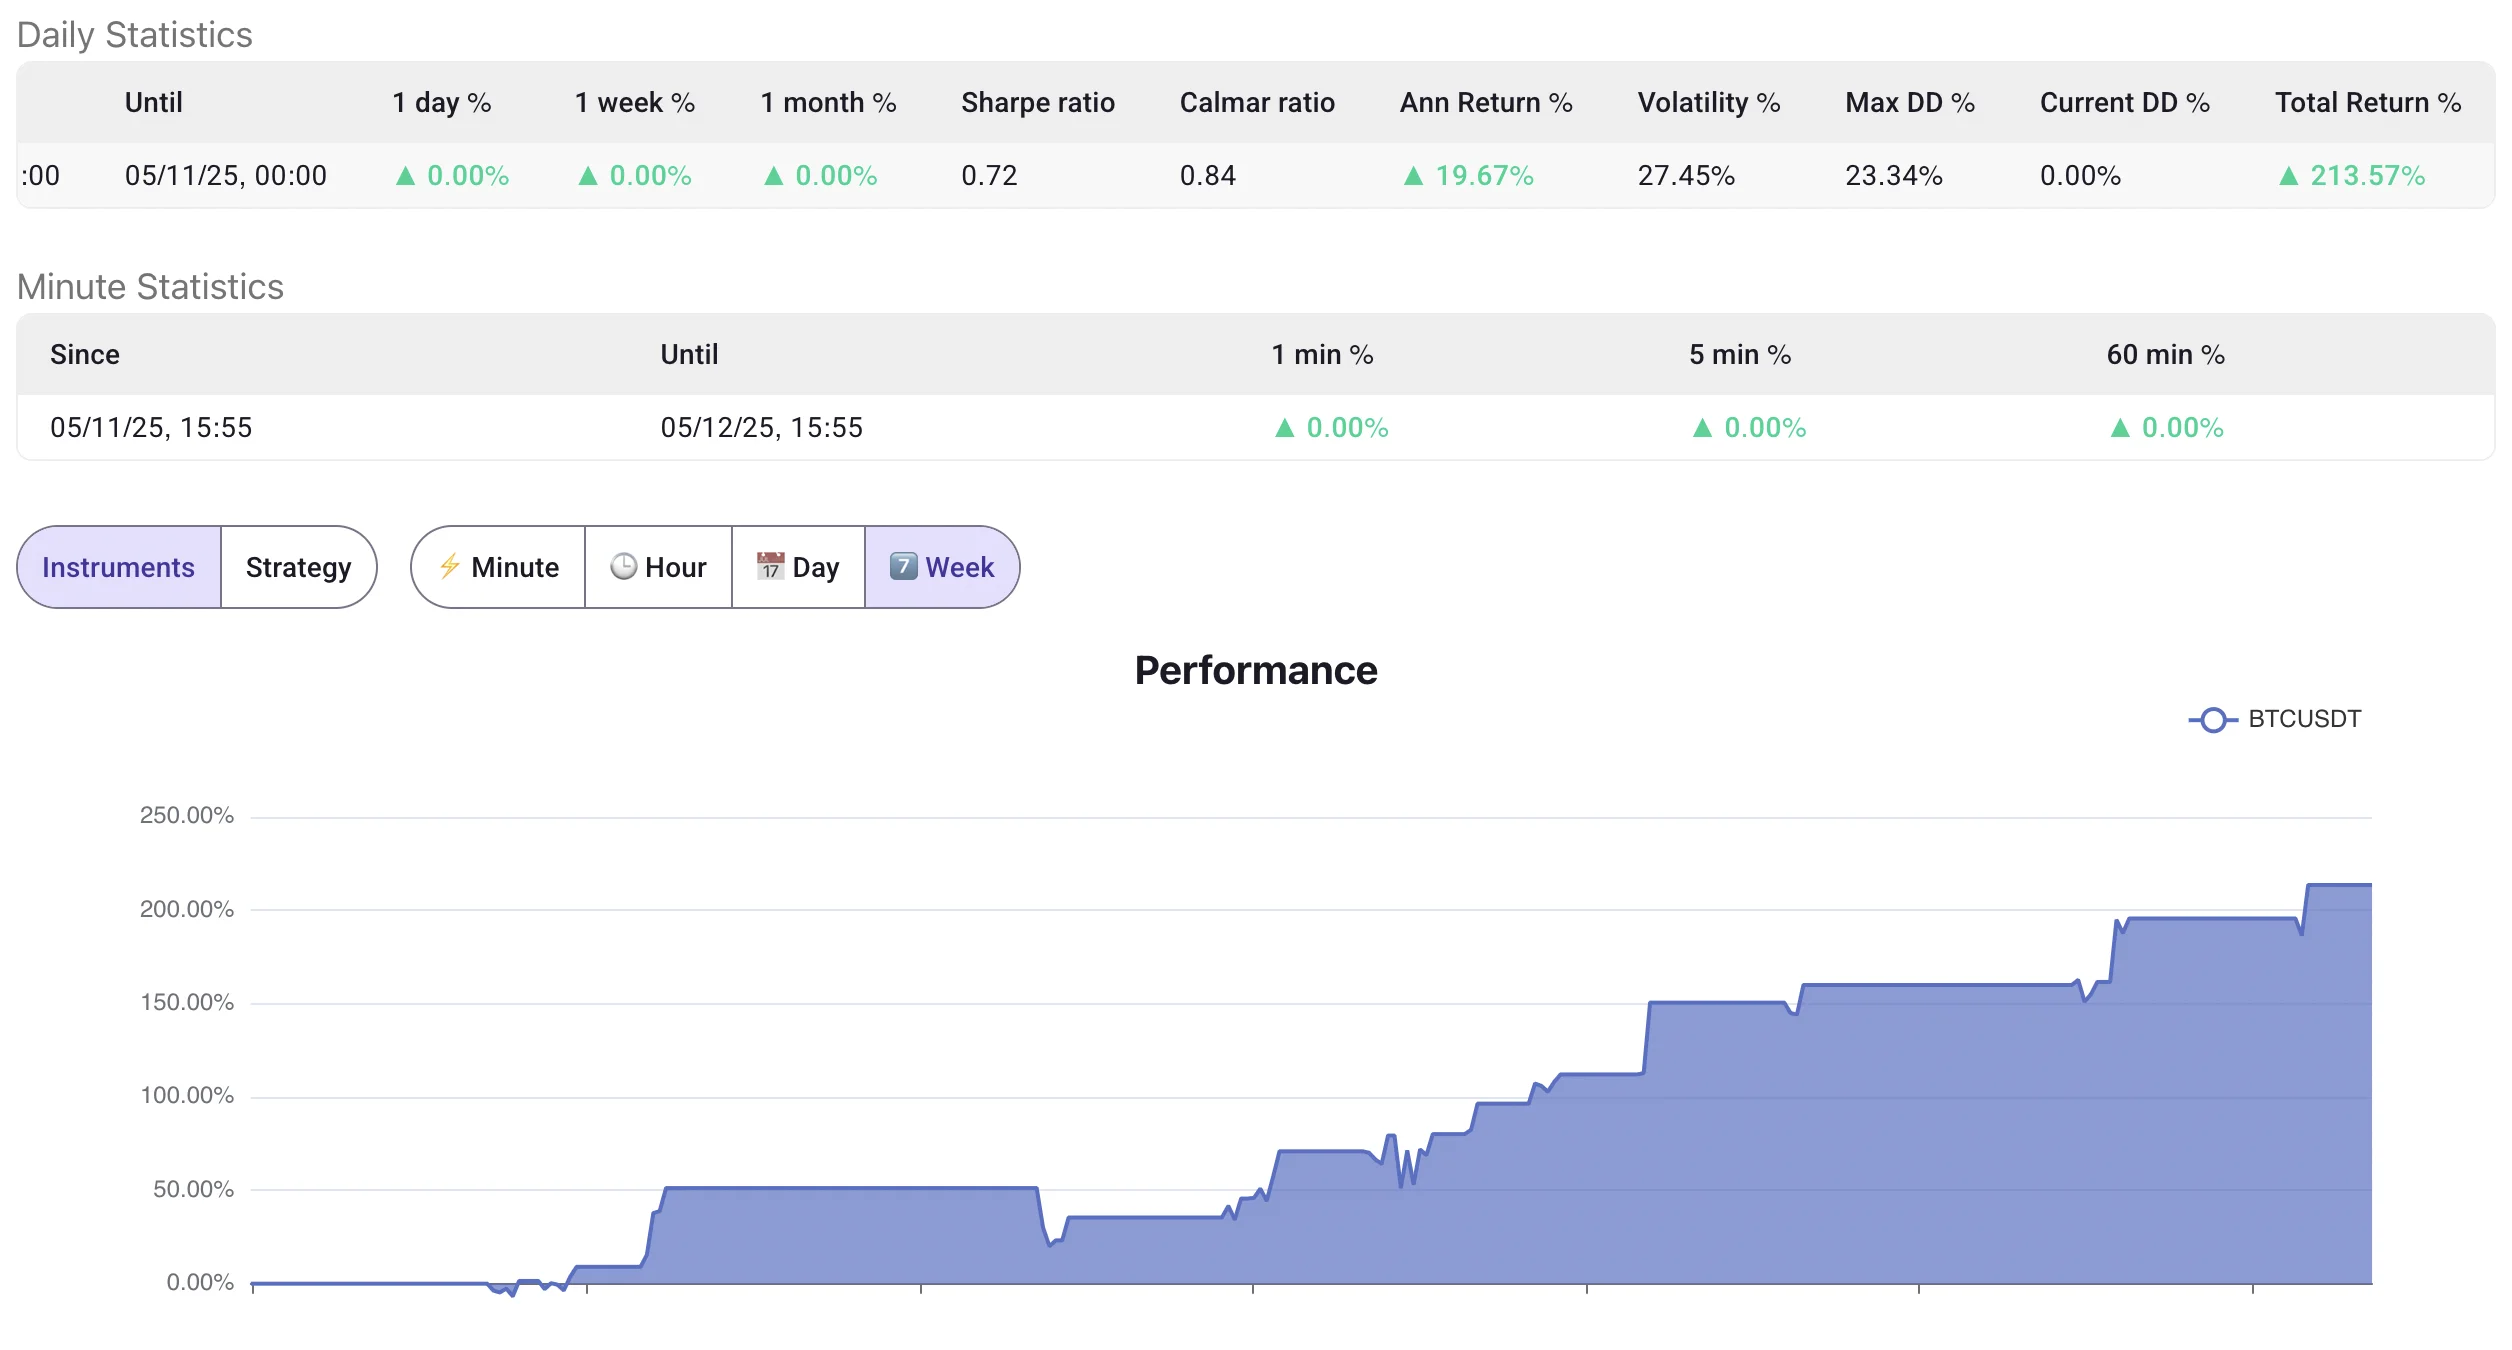Click the 27.45% volatility value

1686,175
